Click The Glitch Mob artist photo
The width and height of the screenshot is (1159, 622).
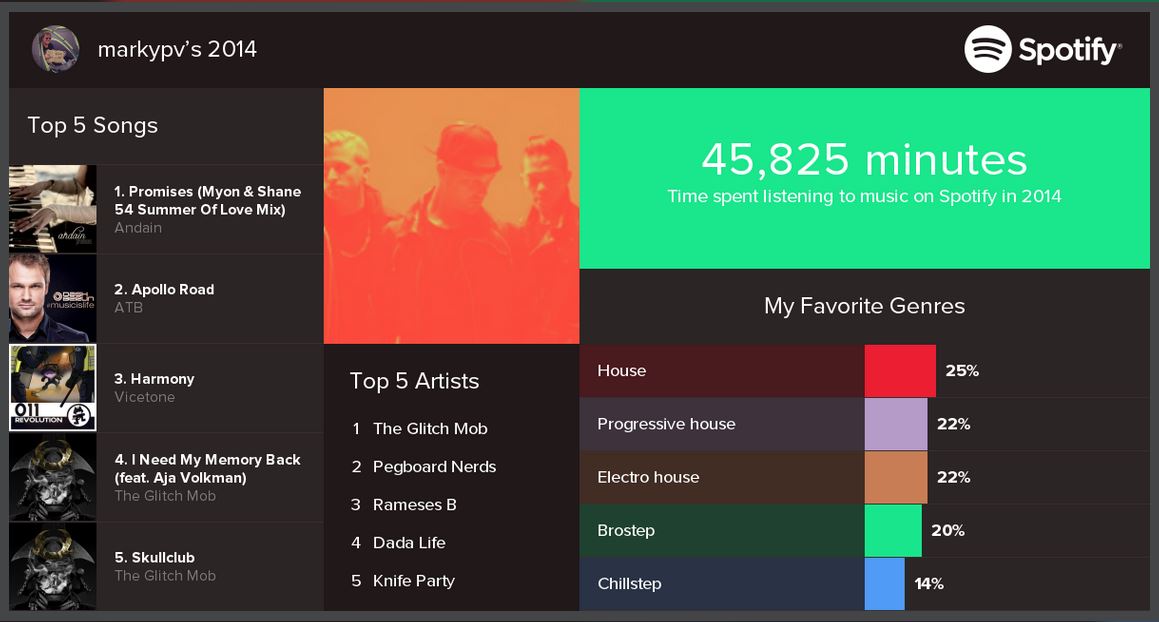451,216
